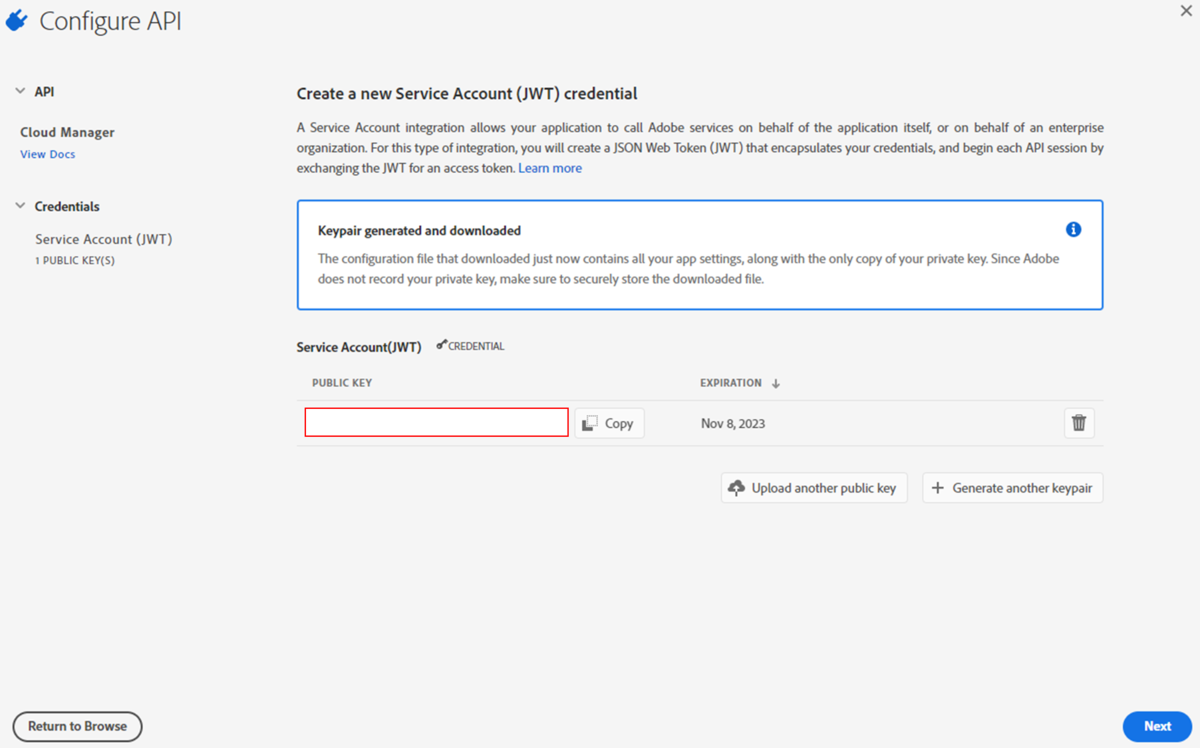
Task: Click the plug icon beside Configure API
Action: (17, 20)
